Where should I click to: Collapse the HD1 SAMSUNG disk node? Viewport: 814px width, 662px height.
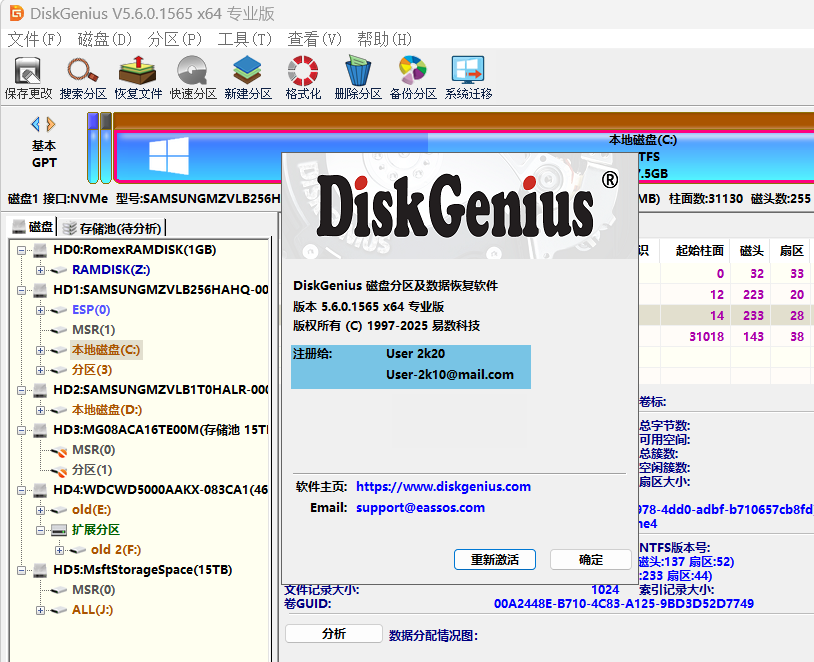click(x=21, y=290)
